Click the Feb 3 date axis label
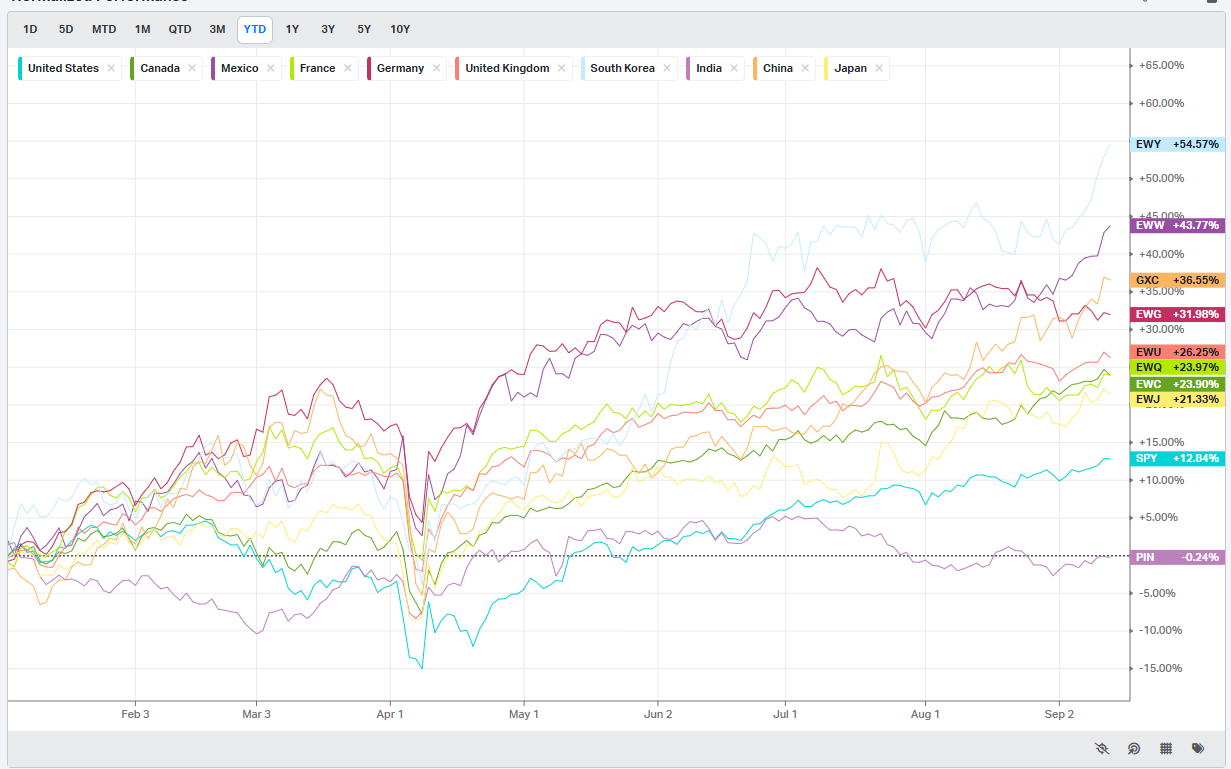1231x769 pixels. click(x=135, y=714)
